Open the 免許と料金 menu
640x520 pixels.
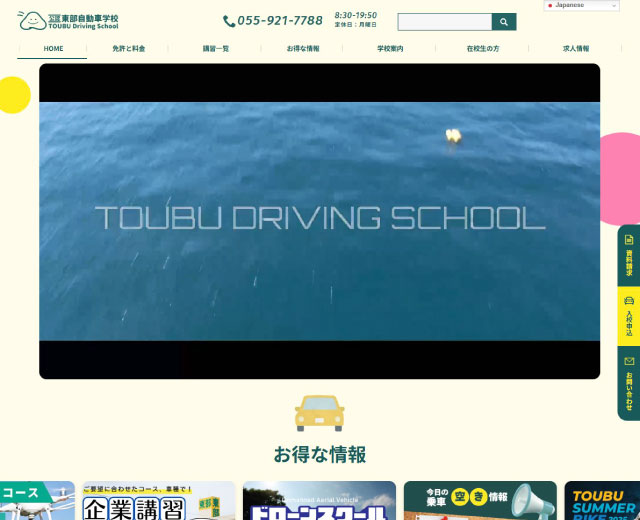tap(129, 49)
